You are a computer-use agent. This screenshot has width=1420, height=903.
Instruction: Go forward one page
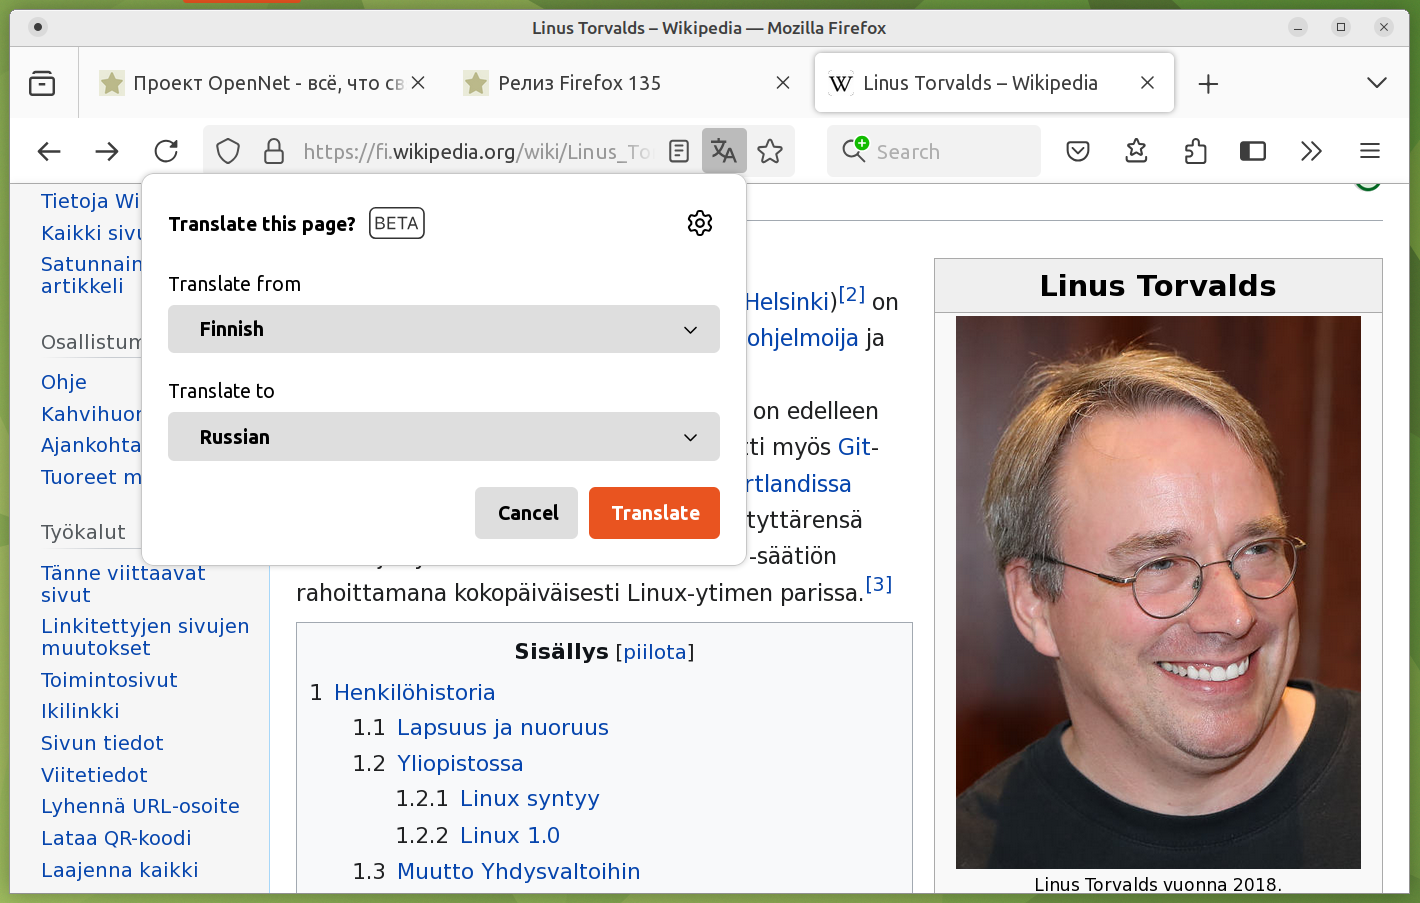107,151
